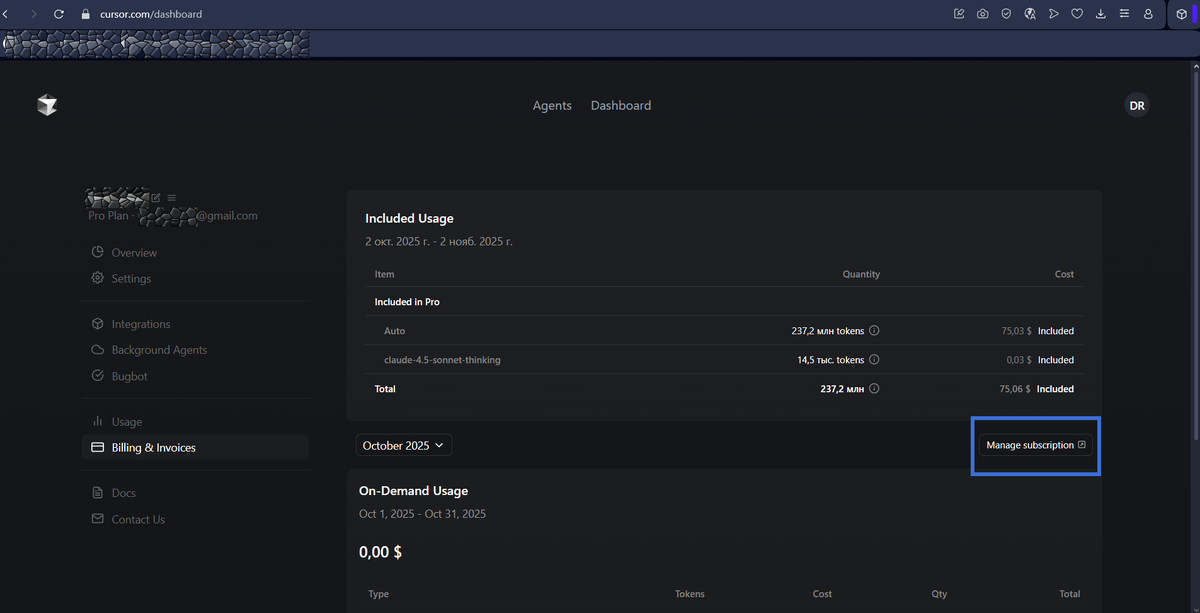
Task: Click the Manage subscription button
Action: (x=1035, y=445)
